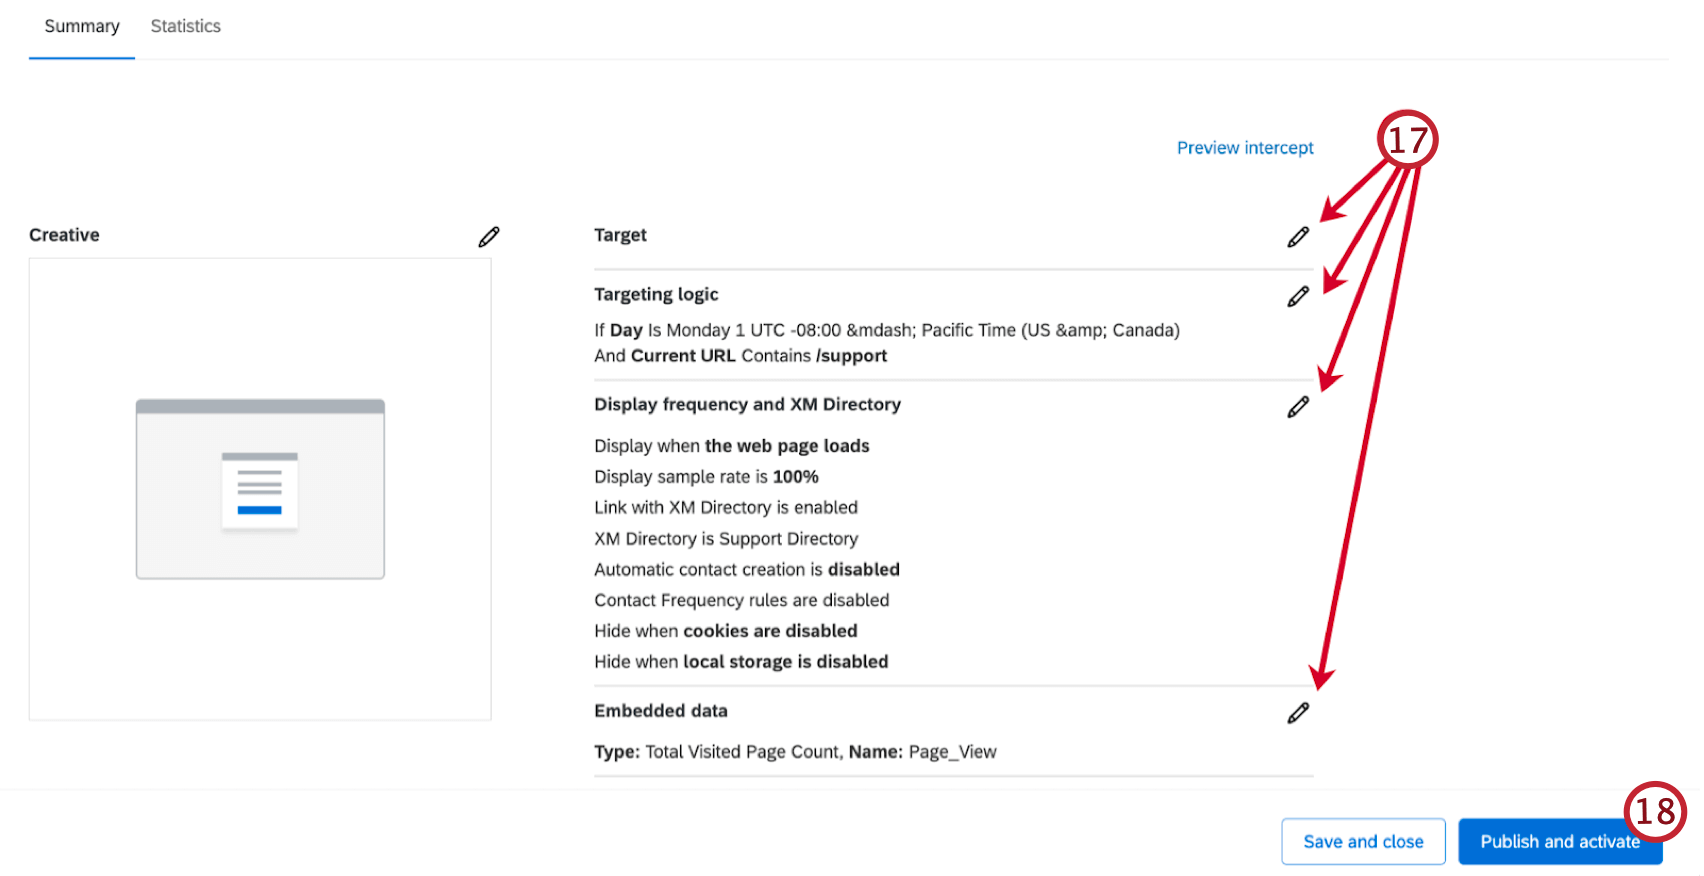Edit the Creative with pencil icon

pyautogui.click(x=489, y=237)
